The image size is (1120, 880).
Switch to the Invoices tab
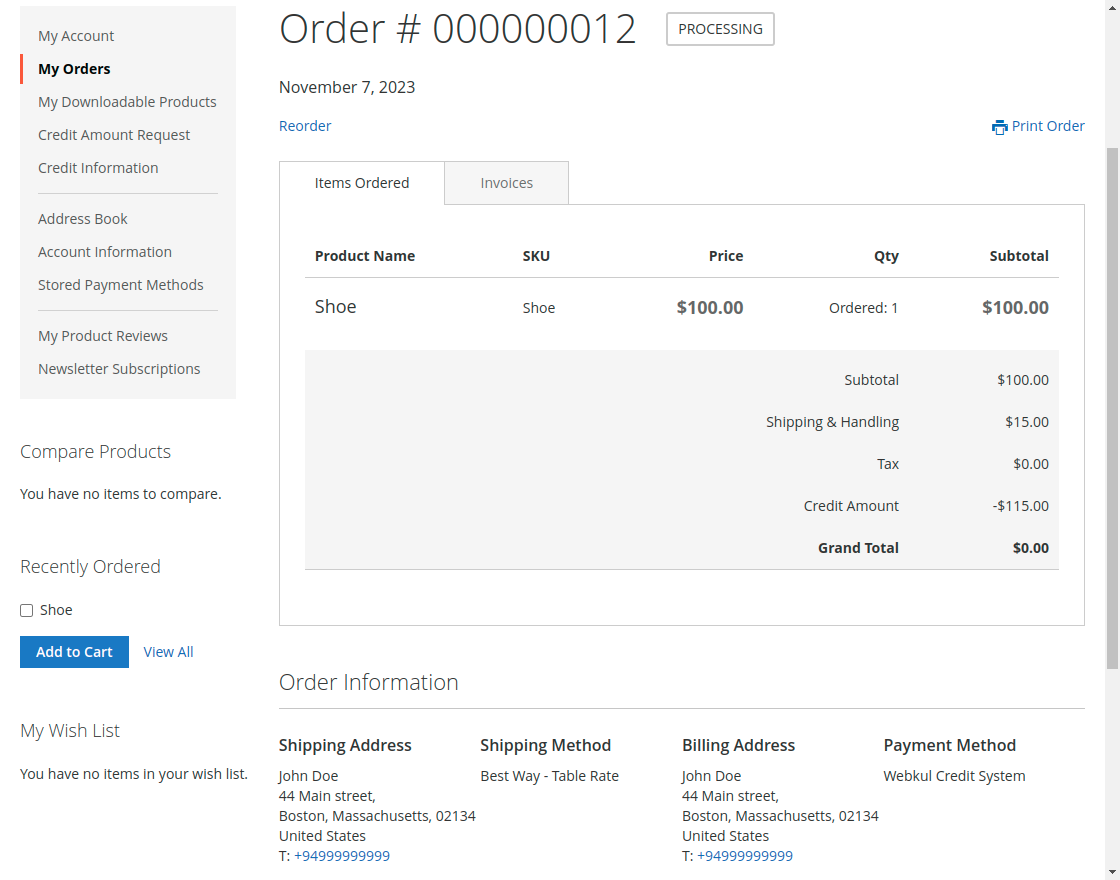point(506,182)
